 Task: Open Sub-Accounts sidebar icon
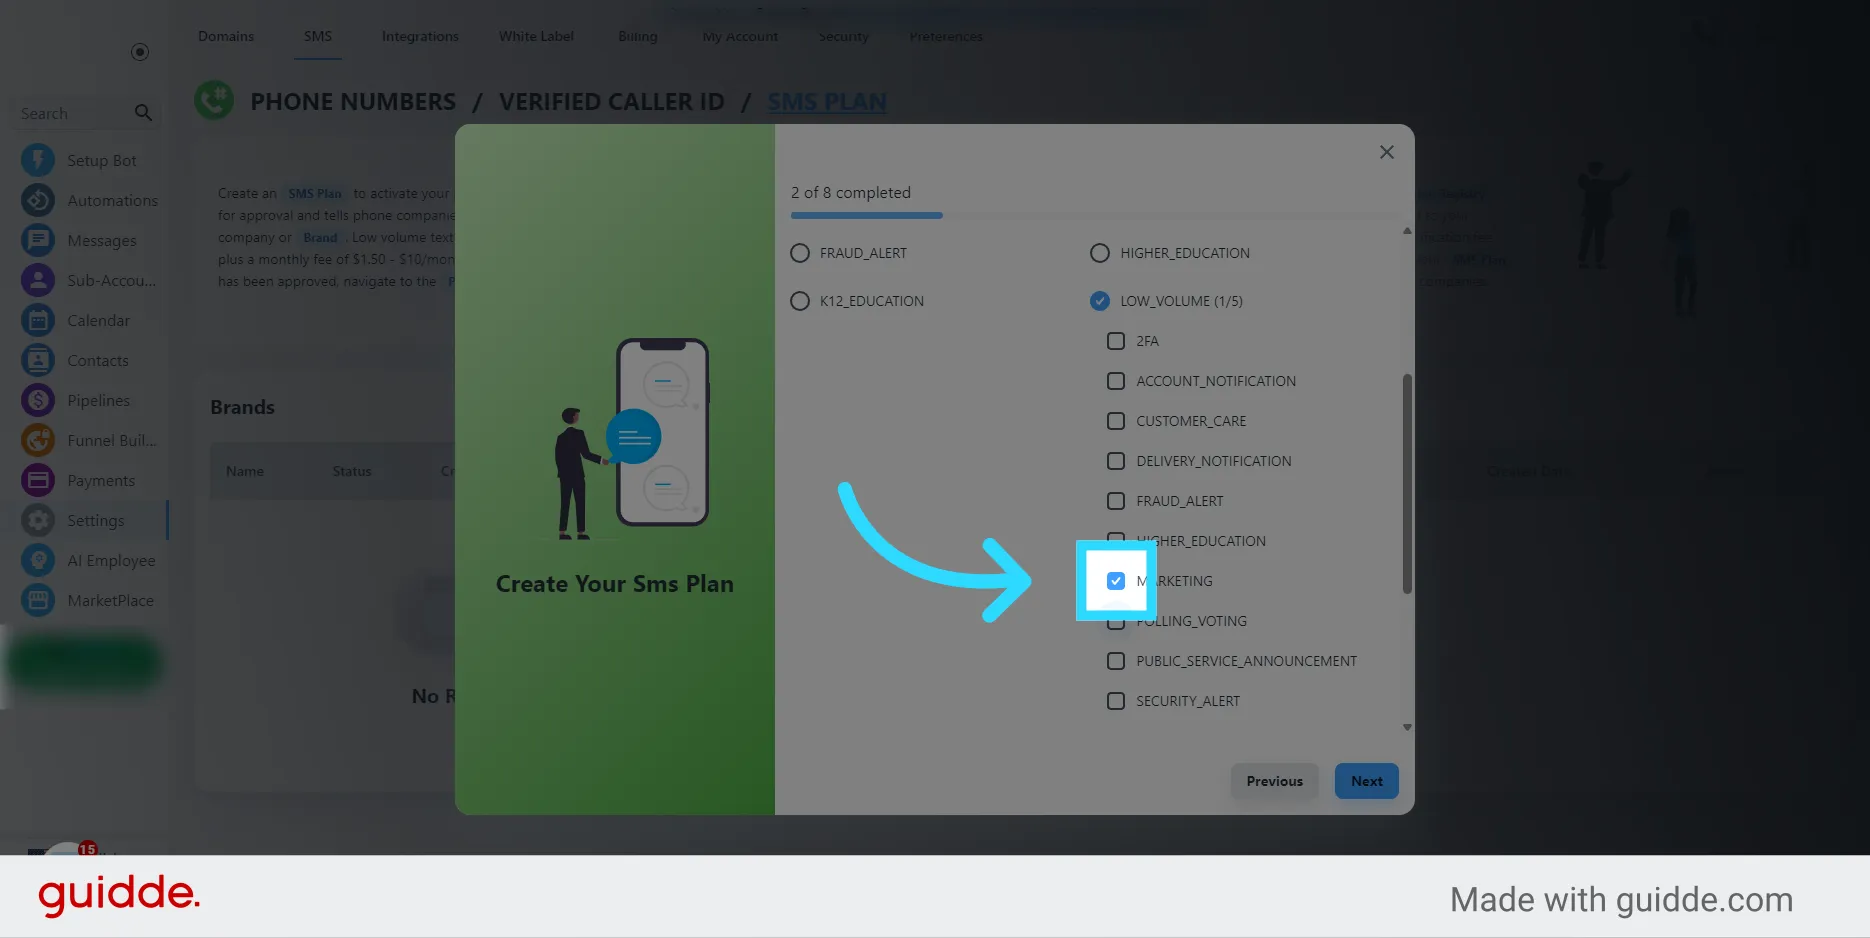[x=38, y=280]
